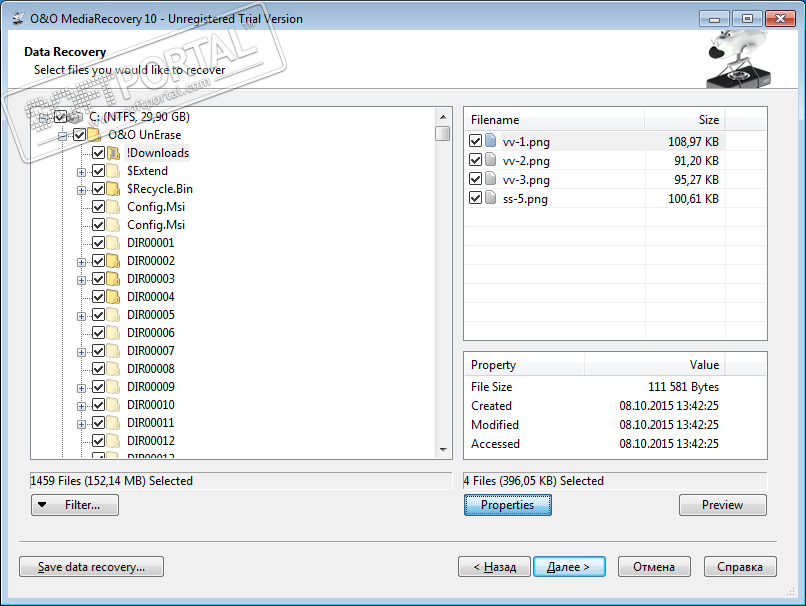Image resolution: width=806 pixels, height=606 pixels.
Task: Click the application icon in the title bar
Action: click(18, 19)
